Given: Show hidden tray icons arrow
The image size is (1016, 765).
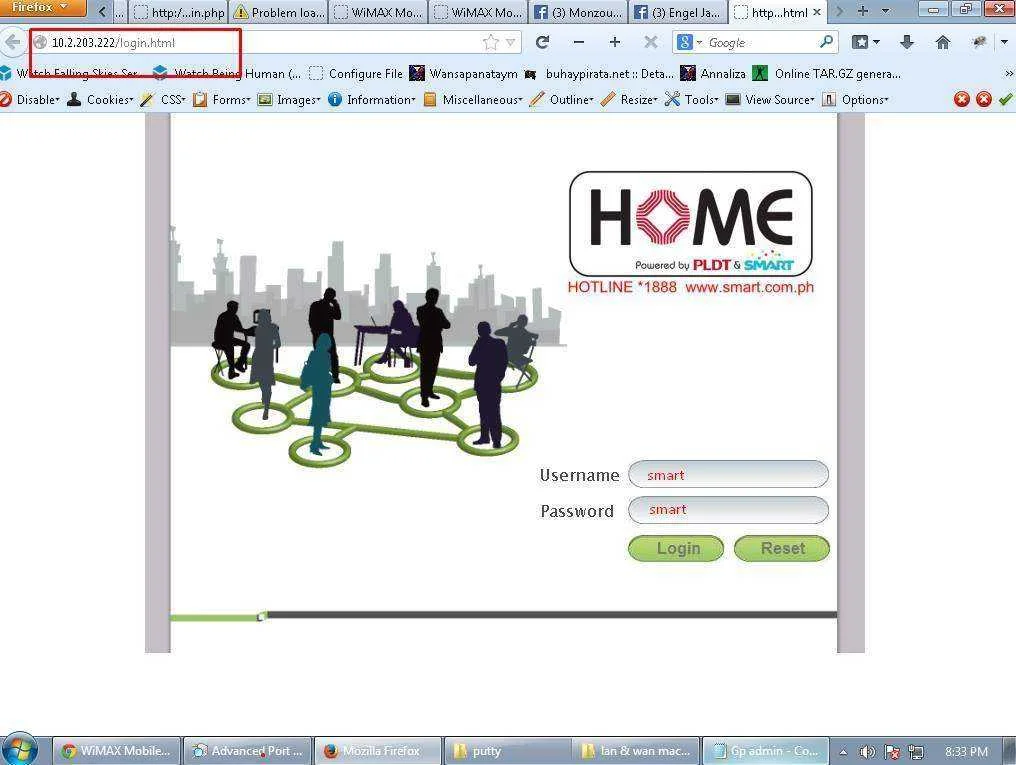Looking at the screenshot, I should 843,752.
